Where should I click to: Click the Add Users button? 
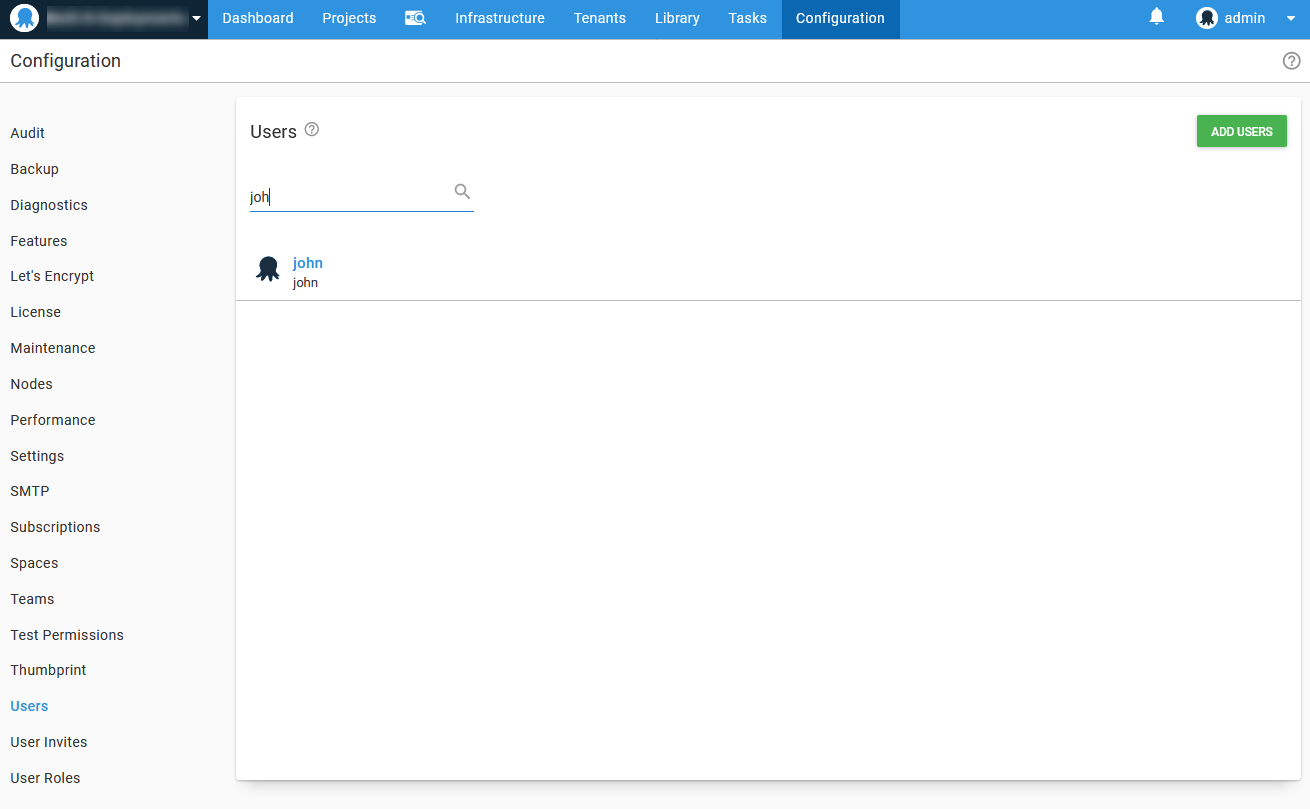pos(1241,131)
